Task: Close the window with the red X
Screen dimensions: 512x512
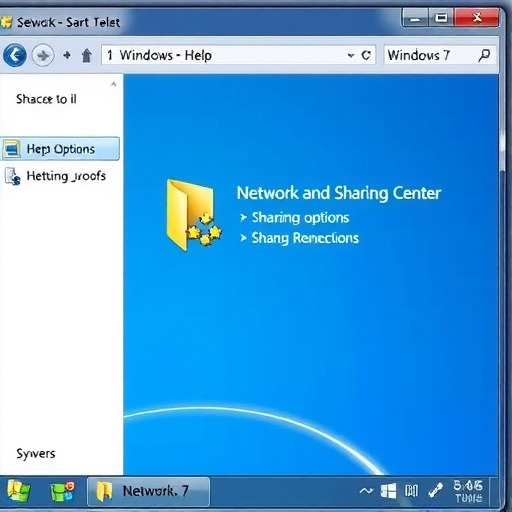Action: [x=477, y=18]
